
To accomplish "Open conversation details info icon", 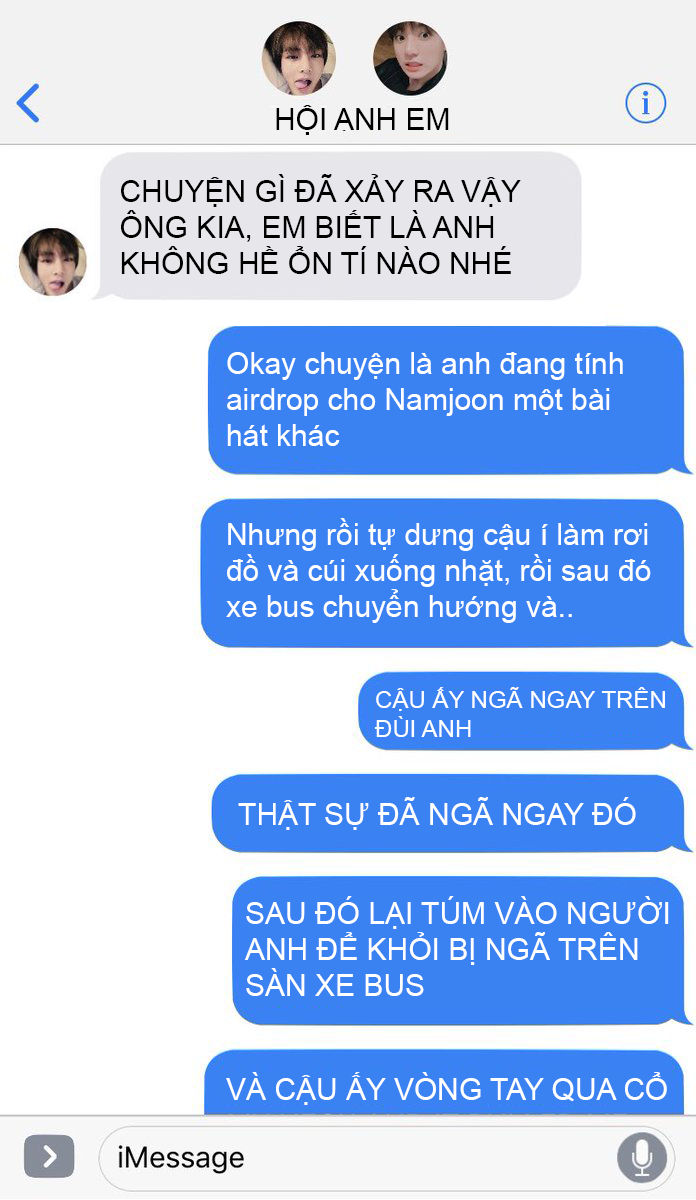I will click(x=646, y=102).
